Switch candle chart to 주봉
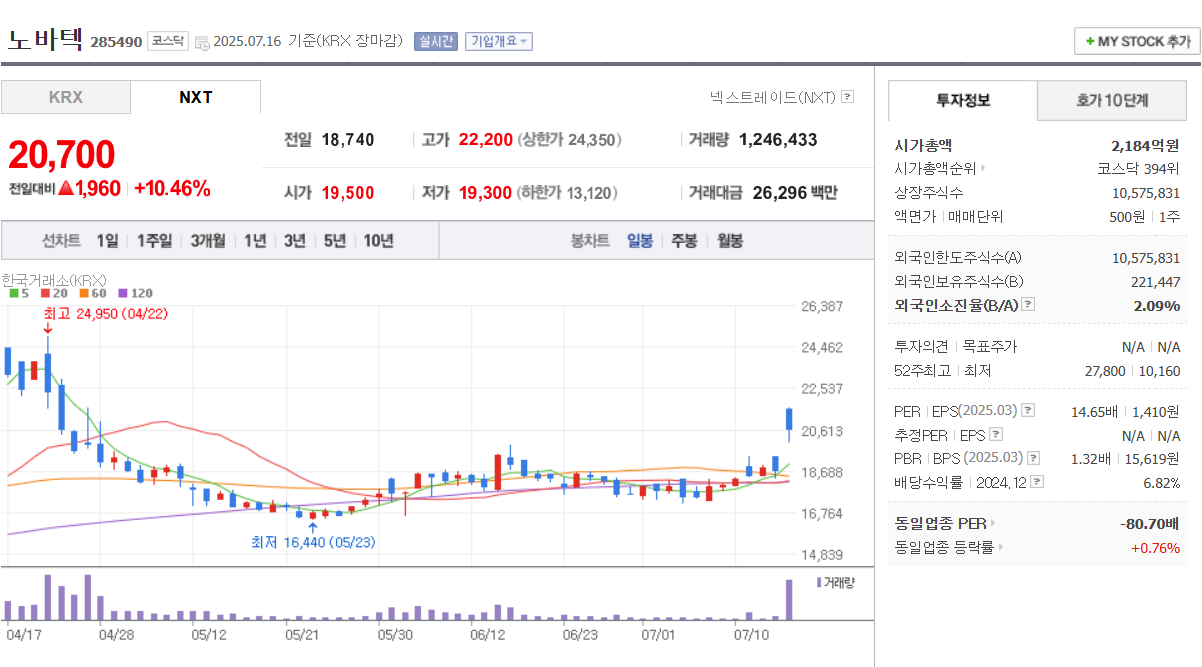 [684, 241]
